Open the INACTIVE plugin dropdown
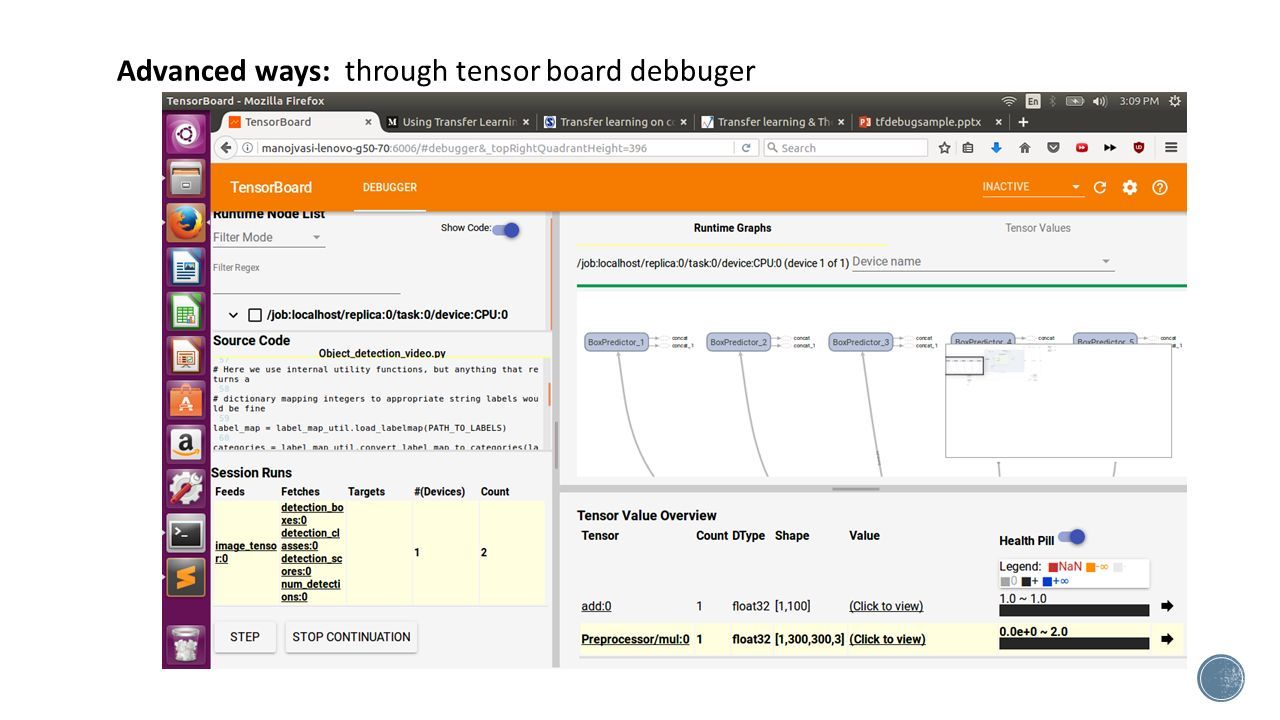This screenshot has height=720, width=1280. point(1032,187)
